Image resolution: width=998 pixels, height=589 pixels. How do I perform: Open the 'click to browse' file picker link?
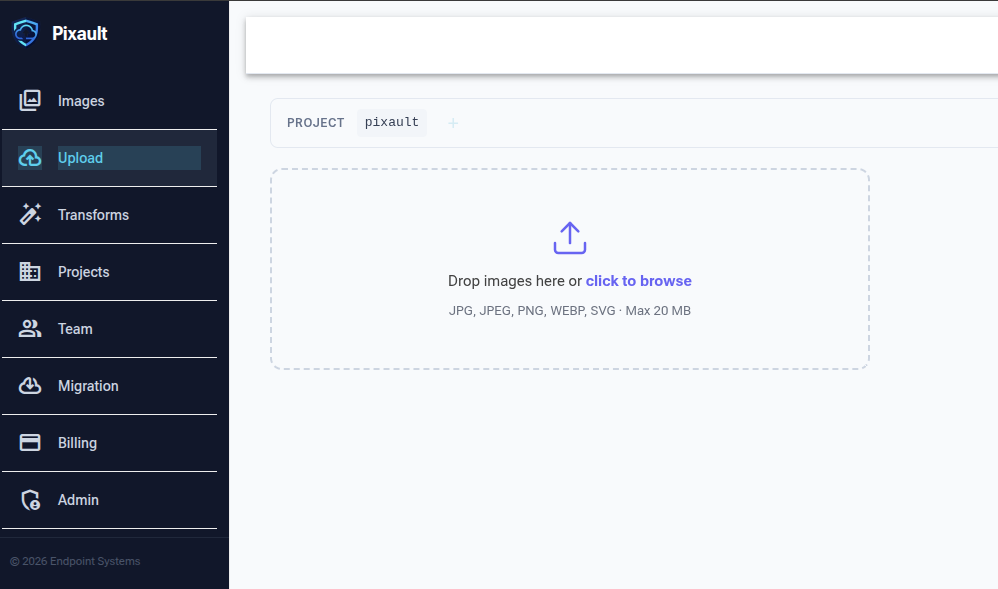(x=638, y=281)
